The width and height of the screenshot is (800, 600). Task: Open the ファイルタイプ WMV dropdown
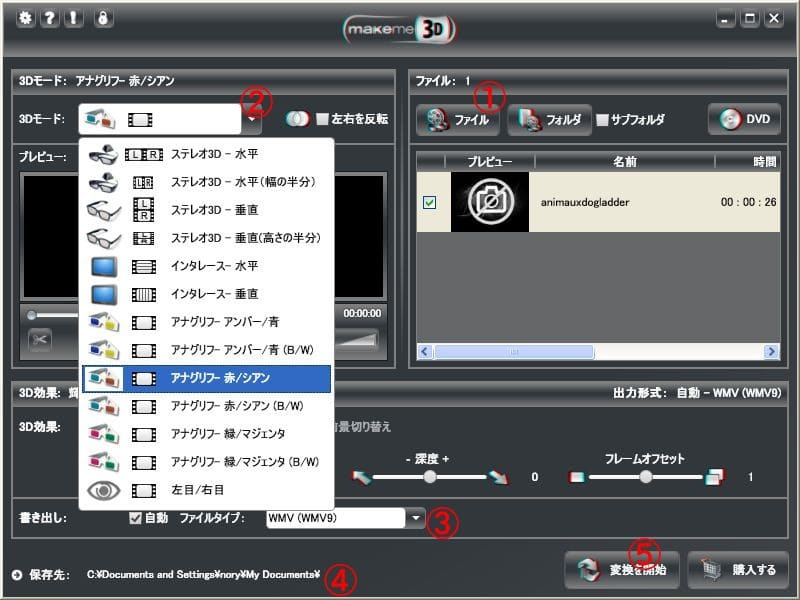(x=416, y=518)
